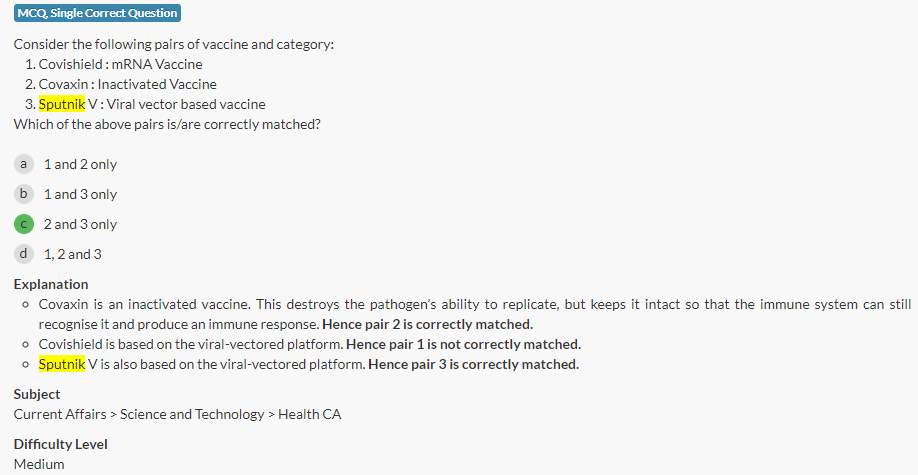
Task: Click the Medium difficulty value
Action: (x=39, y=464)
